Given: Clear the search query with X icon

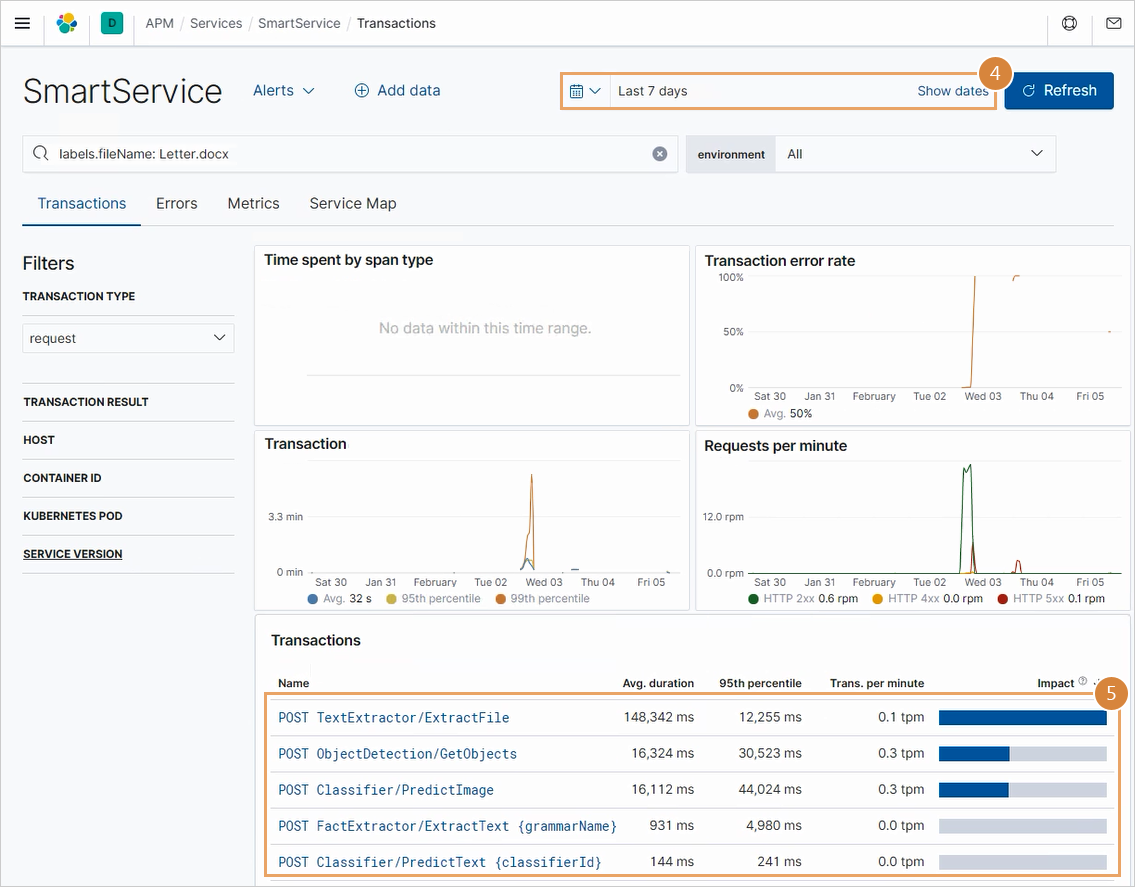Looking at the screenshot, I should coord(659,154).
